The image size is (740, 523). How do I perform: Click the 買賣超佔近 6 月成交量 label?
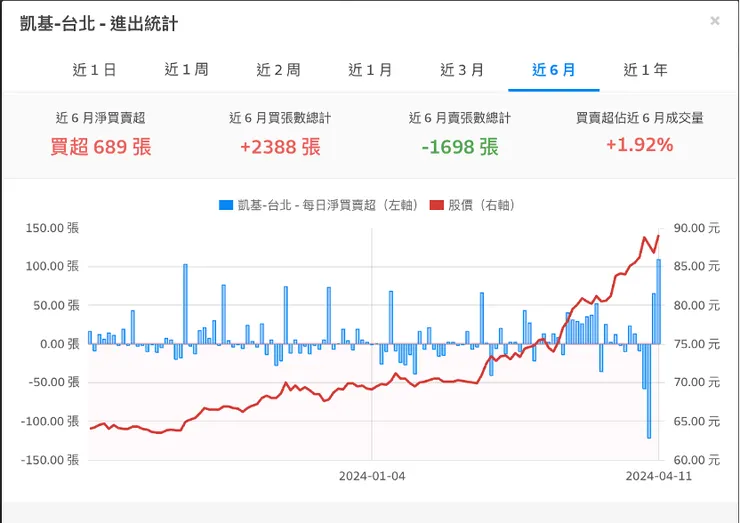[639, 118]
